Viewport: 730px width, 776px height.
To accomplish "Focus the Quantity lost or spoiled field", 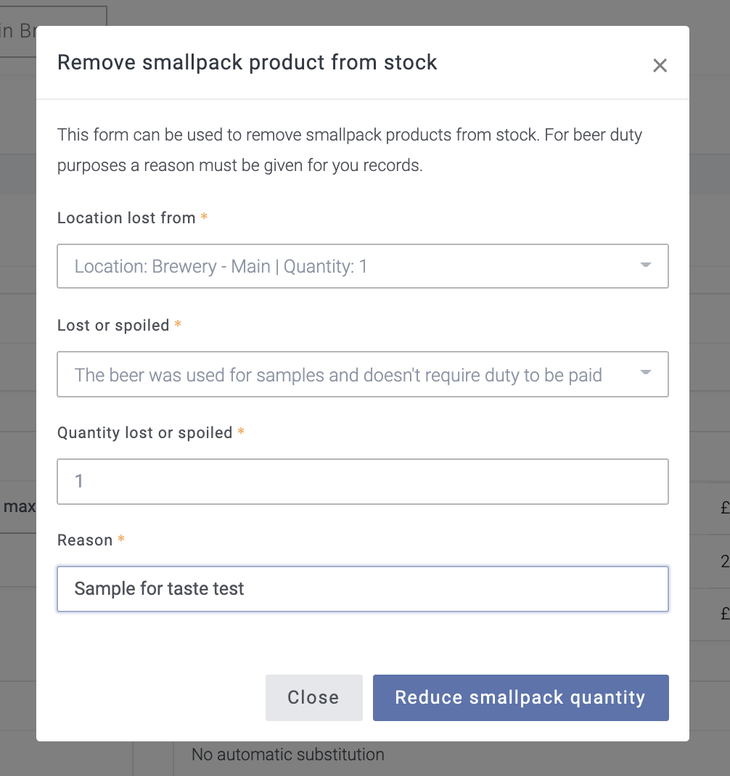I will 362,482.
